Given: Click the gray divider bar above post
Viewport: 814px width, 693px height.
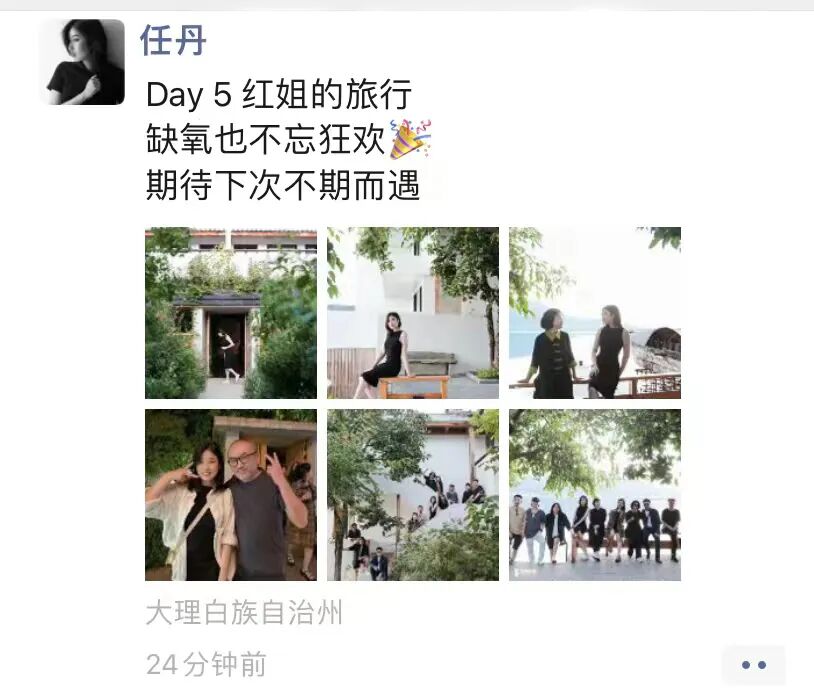Looking at the screenshot, I should coord(407,5).
